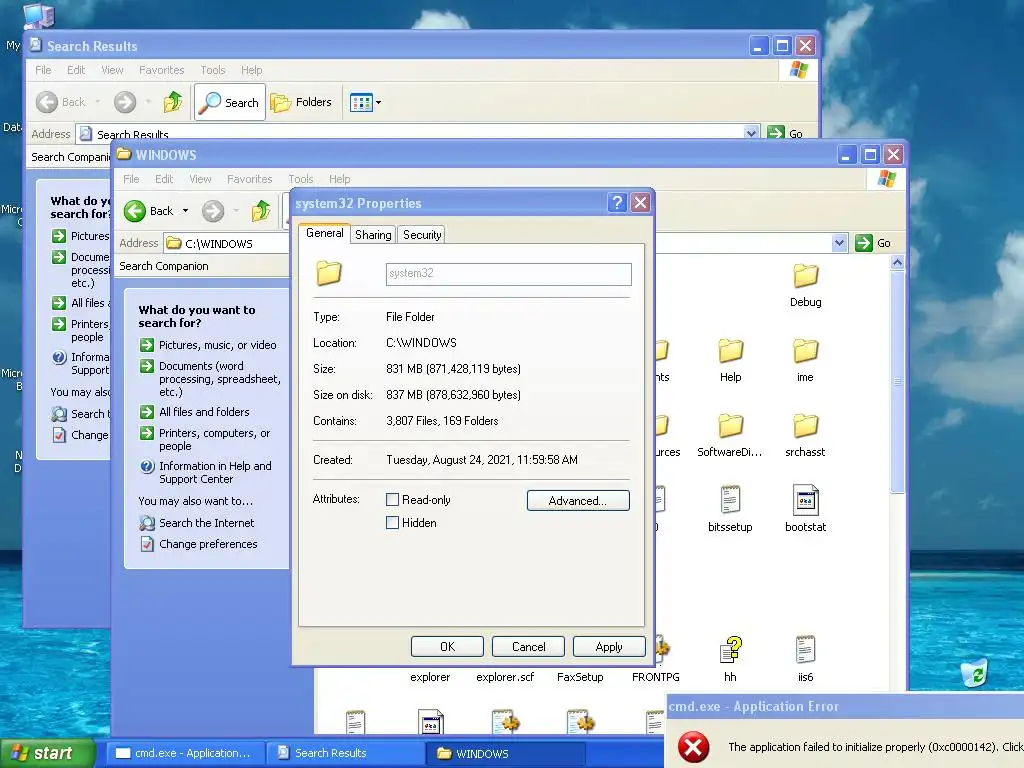Viewport: 1024px width, 768px height.
Task: Switch to the Sharing tab
Action: (373, 234)
